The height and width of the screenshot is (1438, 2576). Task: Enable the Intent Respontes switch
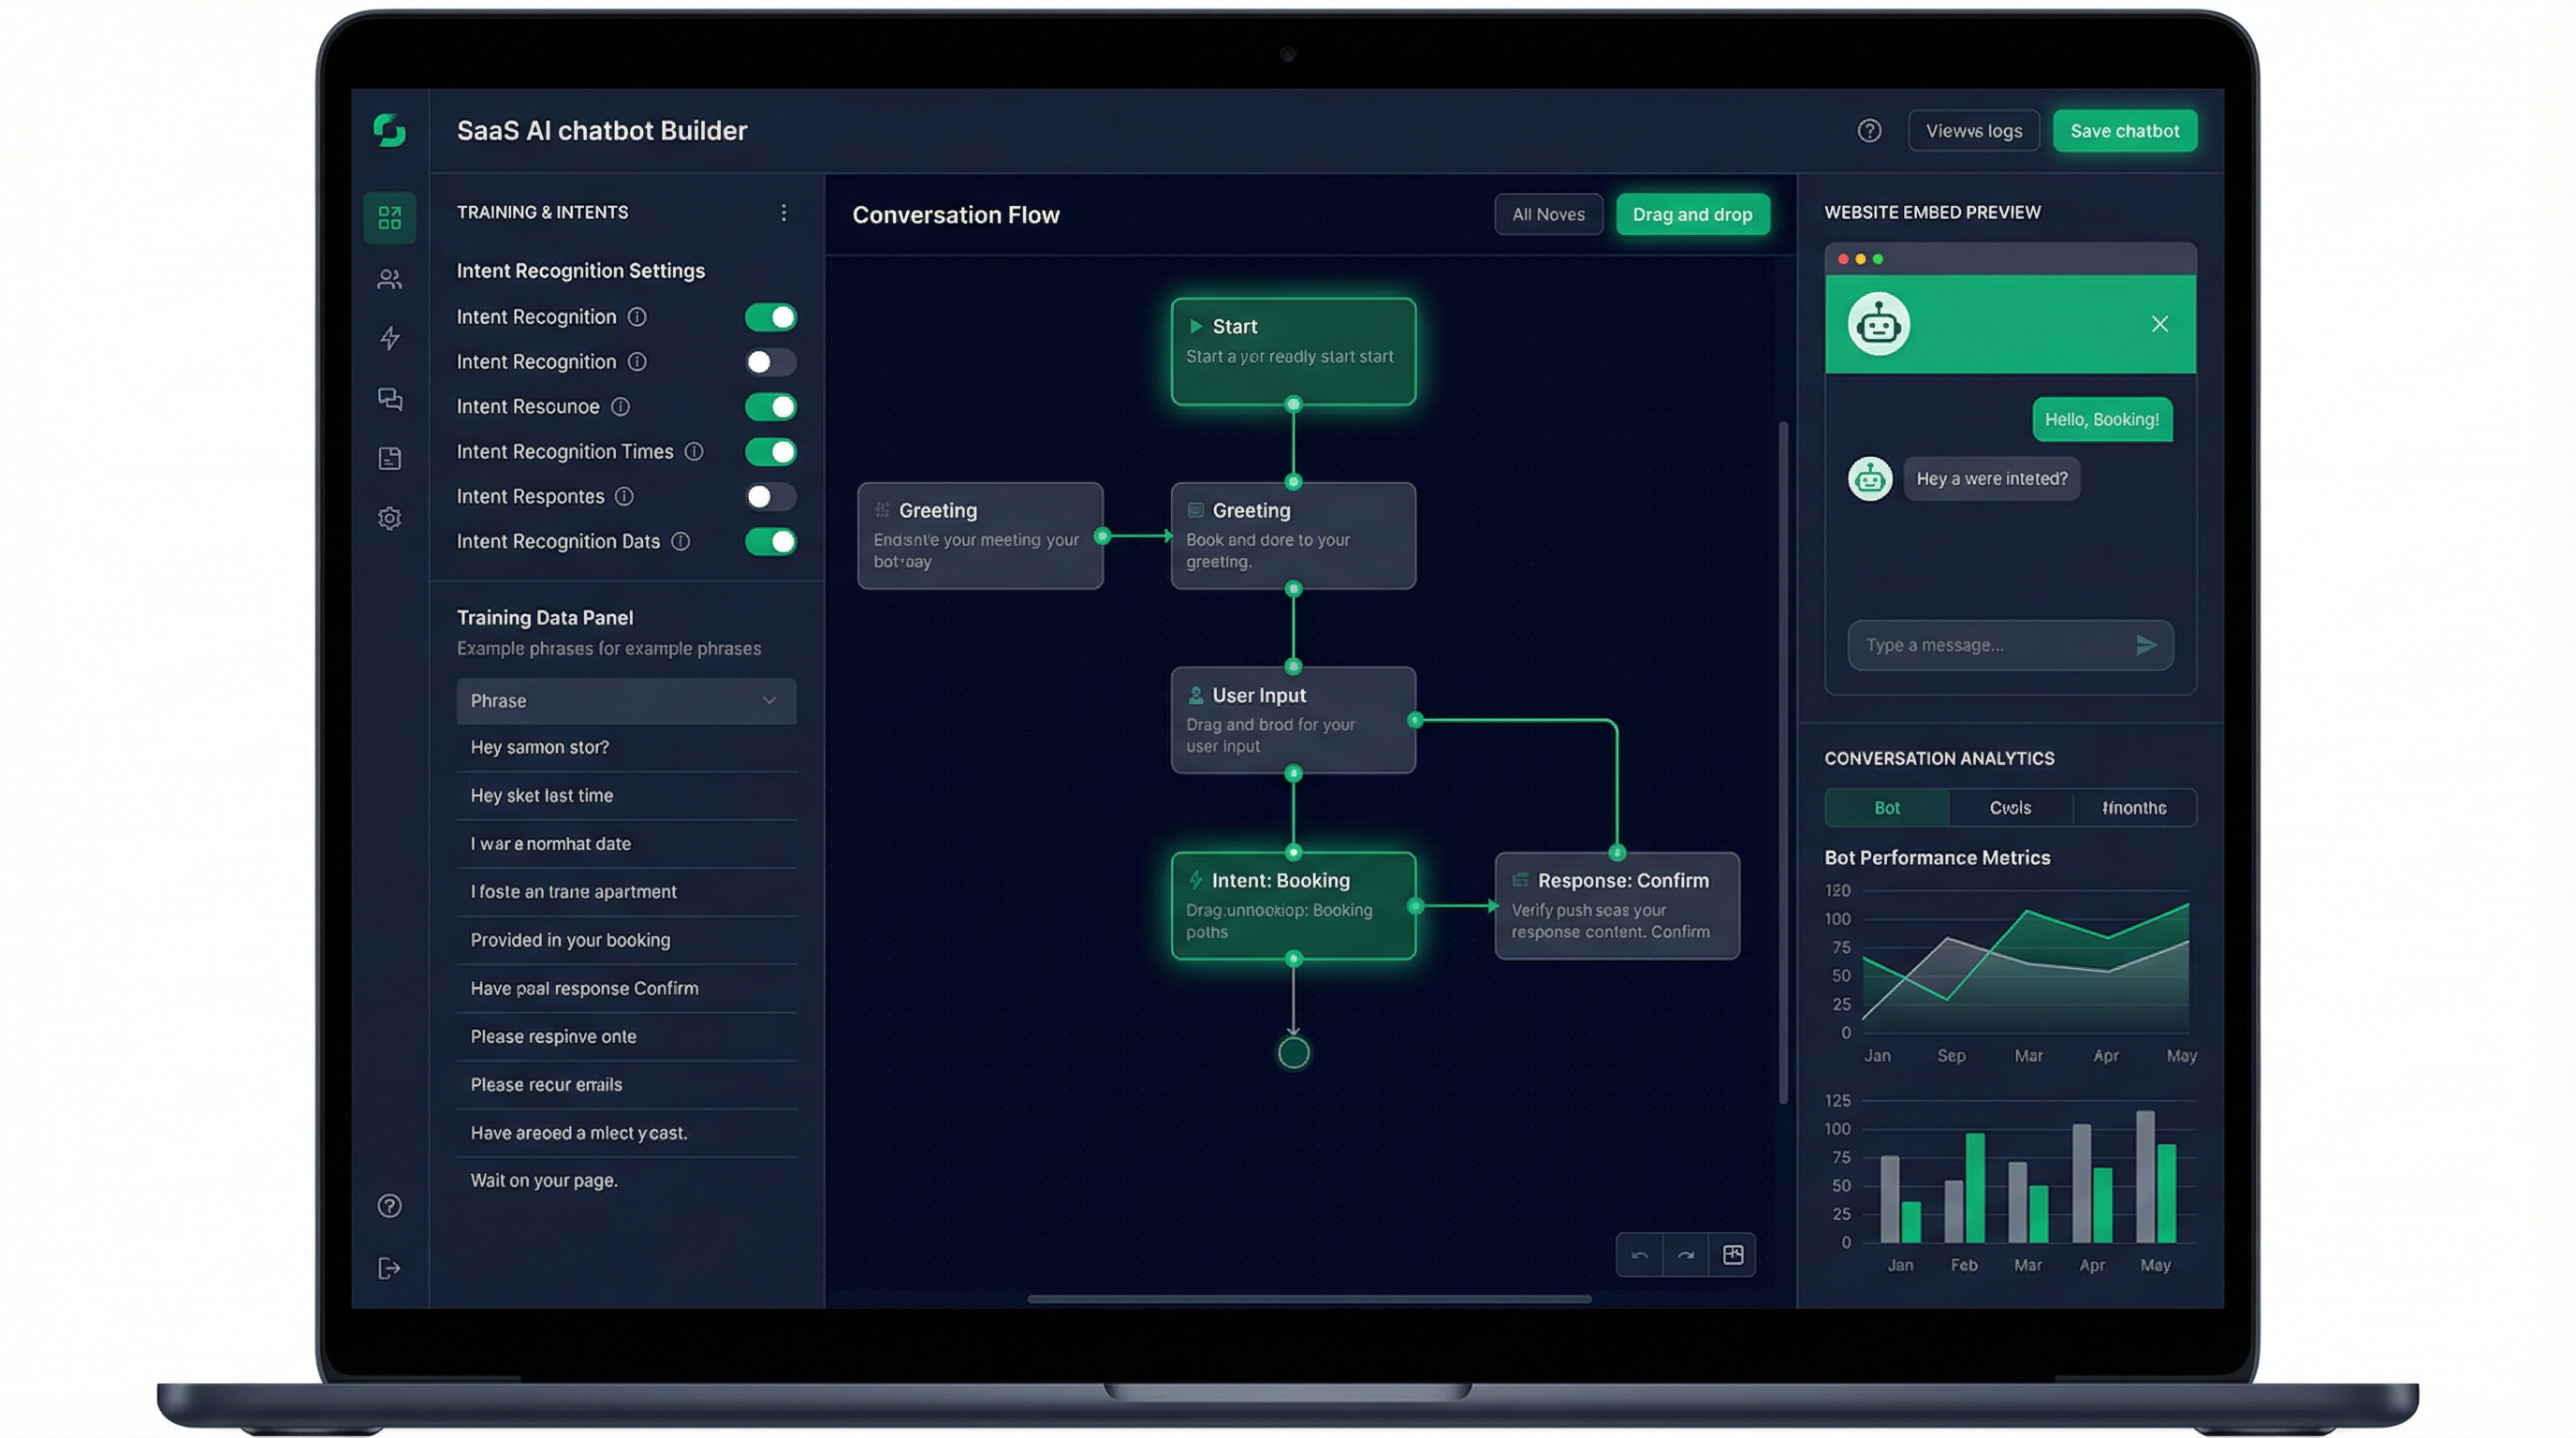coord(770,497)
